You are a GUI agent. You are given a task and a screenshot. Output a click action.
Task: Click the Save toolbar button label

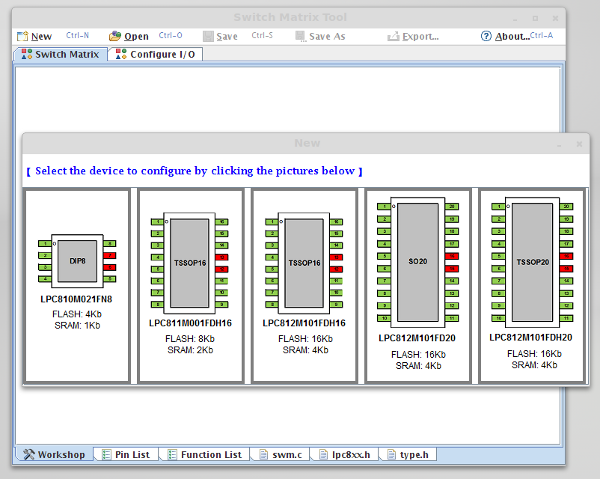227,36
